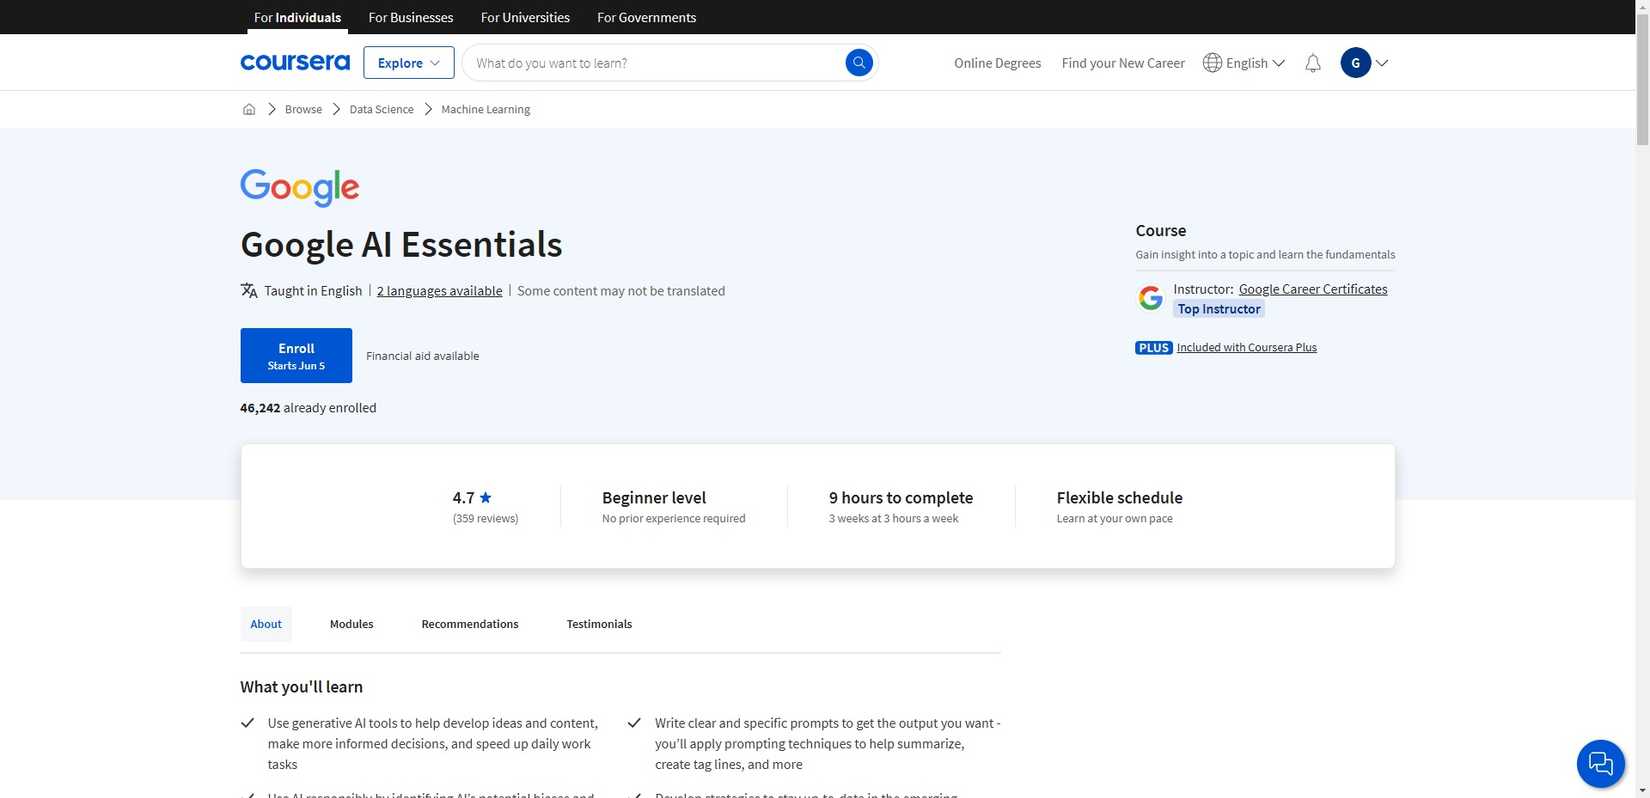Open the Testimonials tab

tap(599, 624)
